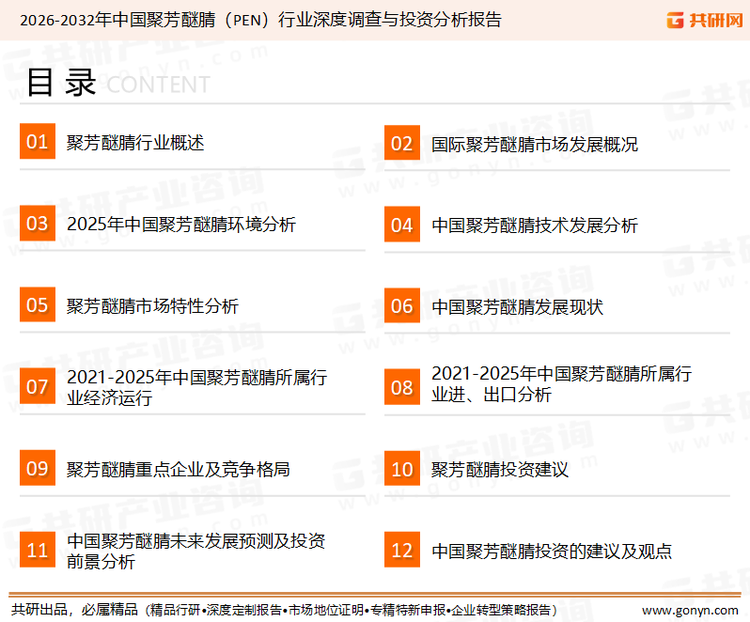
Task: Select 中国聚芳醚腈投资的建议及观点 entry
Action: (x=551, y=550)
